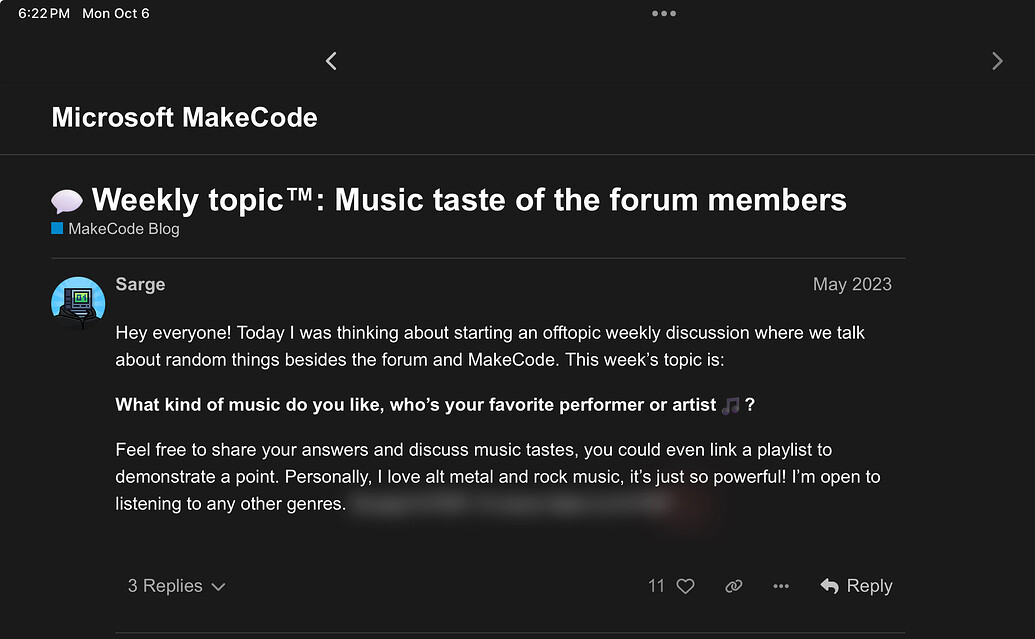
Task: Navigate forward using the right chevron
Action: tap(997, 61)
